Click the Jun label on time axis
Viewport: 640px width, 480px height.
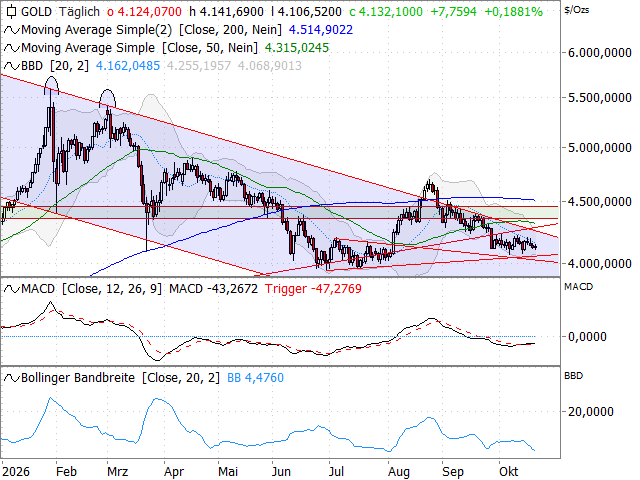pos(281,472)
